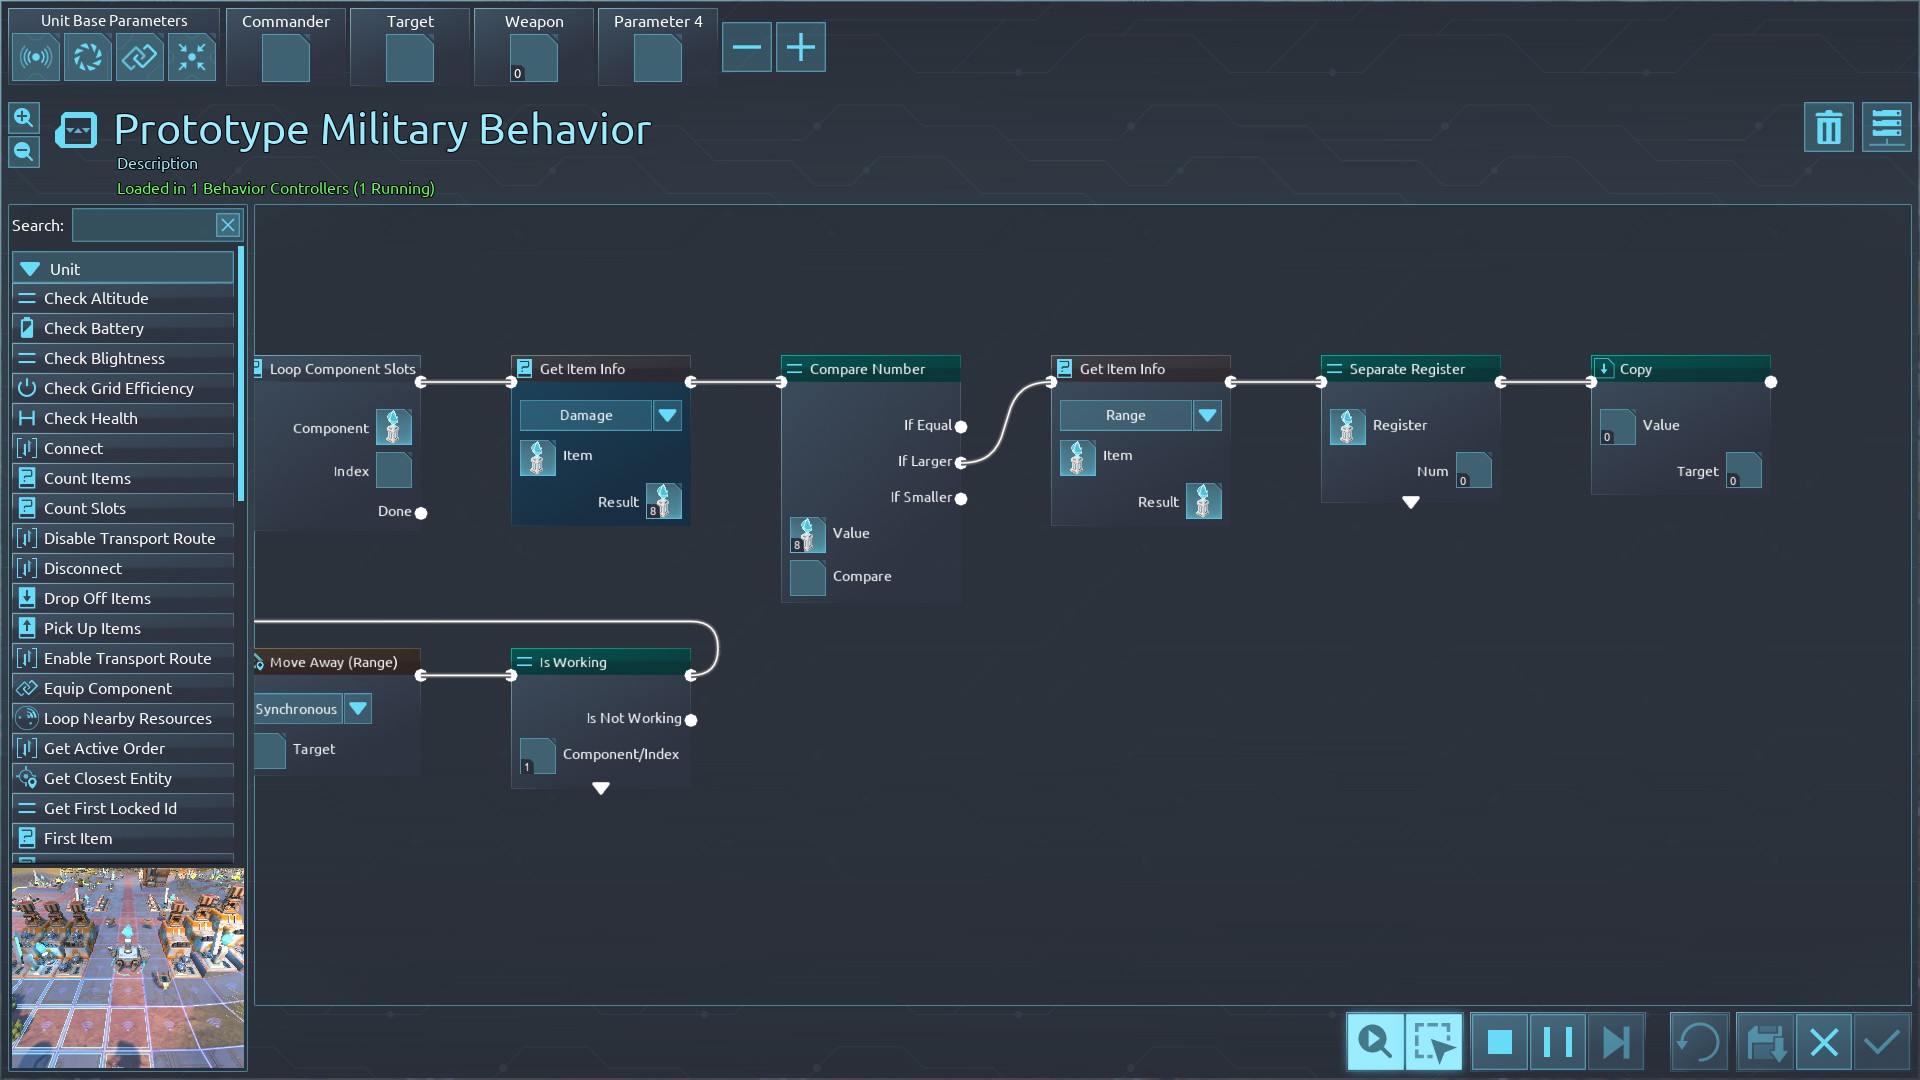Add a parameter with plus button
This screenshot has width=1920, height=1080.
coord(800,47)
